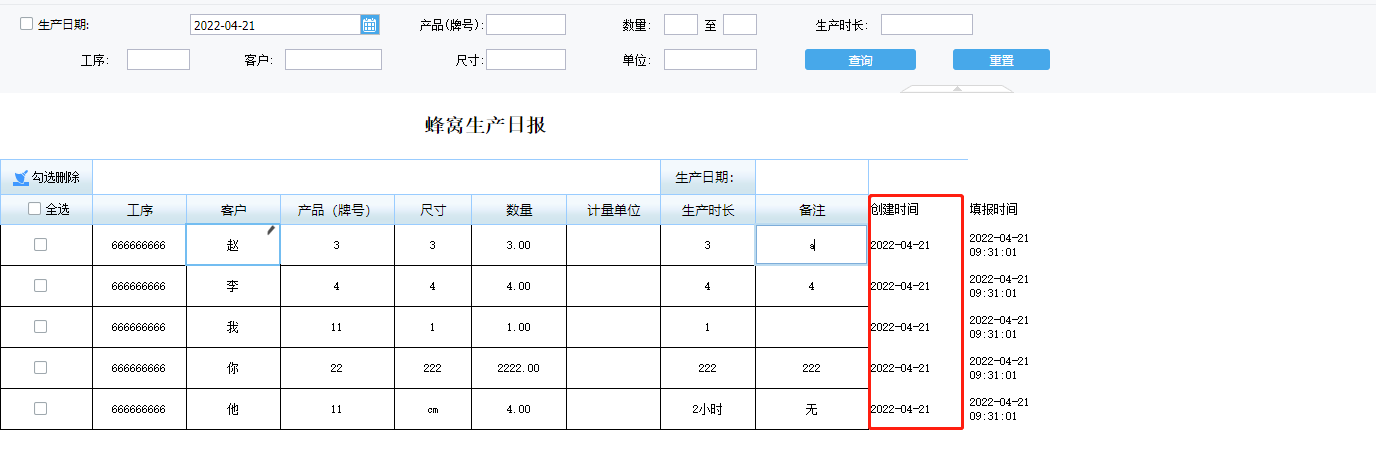The image size is (1376, 470).
Task: Tick the checkbox for the 赵 row
Action: [x=41, y=244]
